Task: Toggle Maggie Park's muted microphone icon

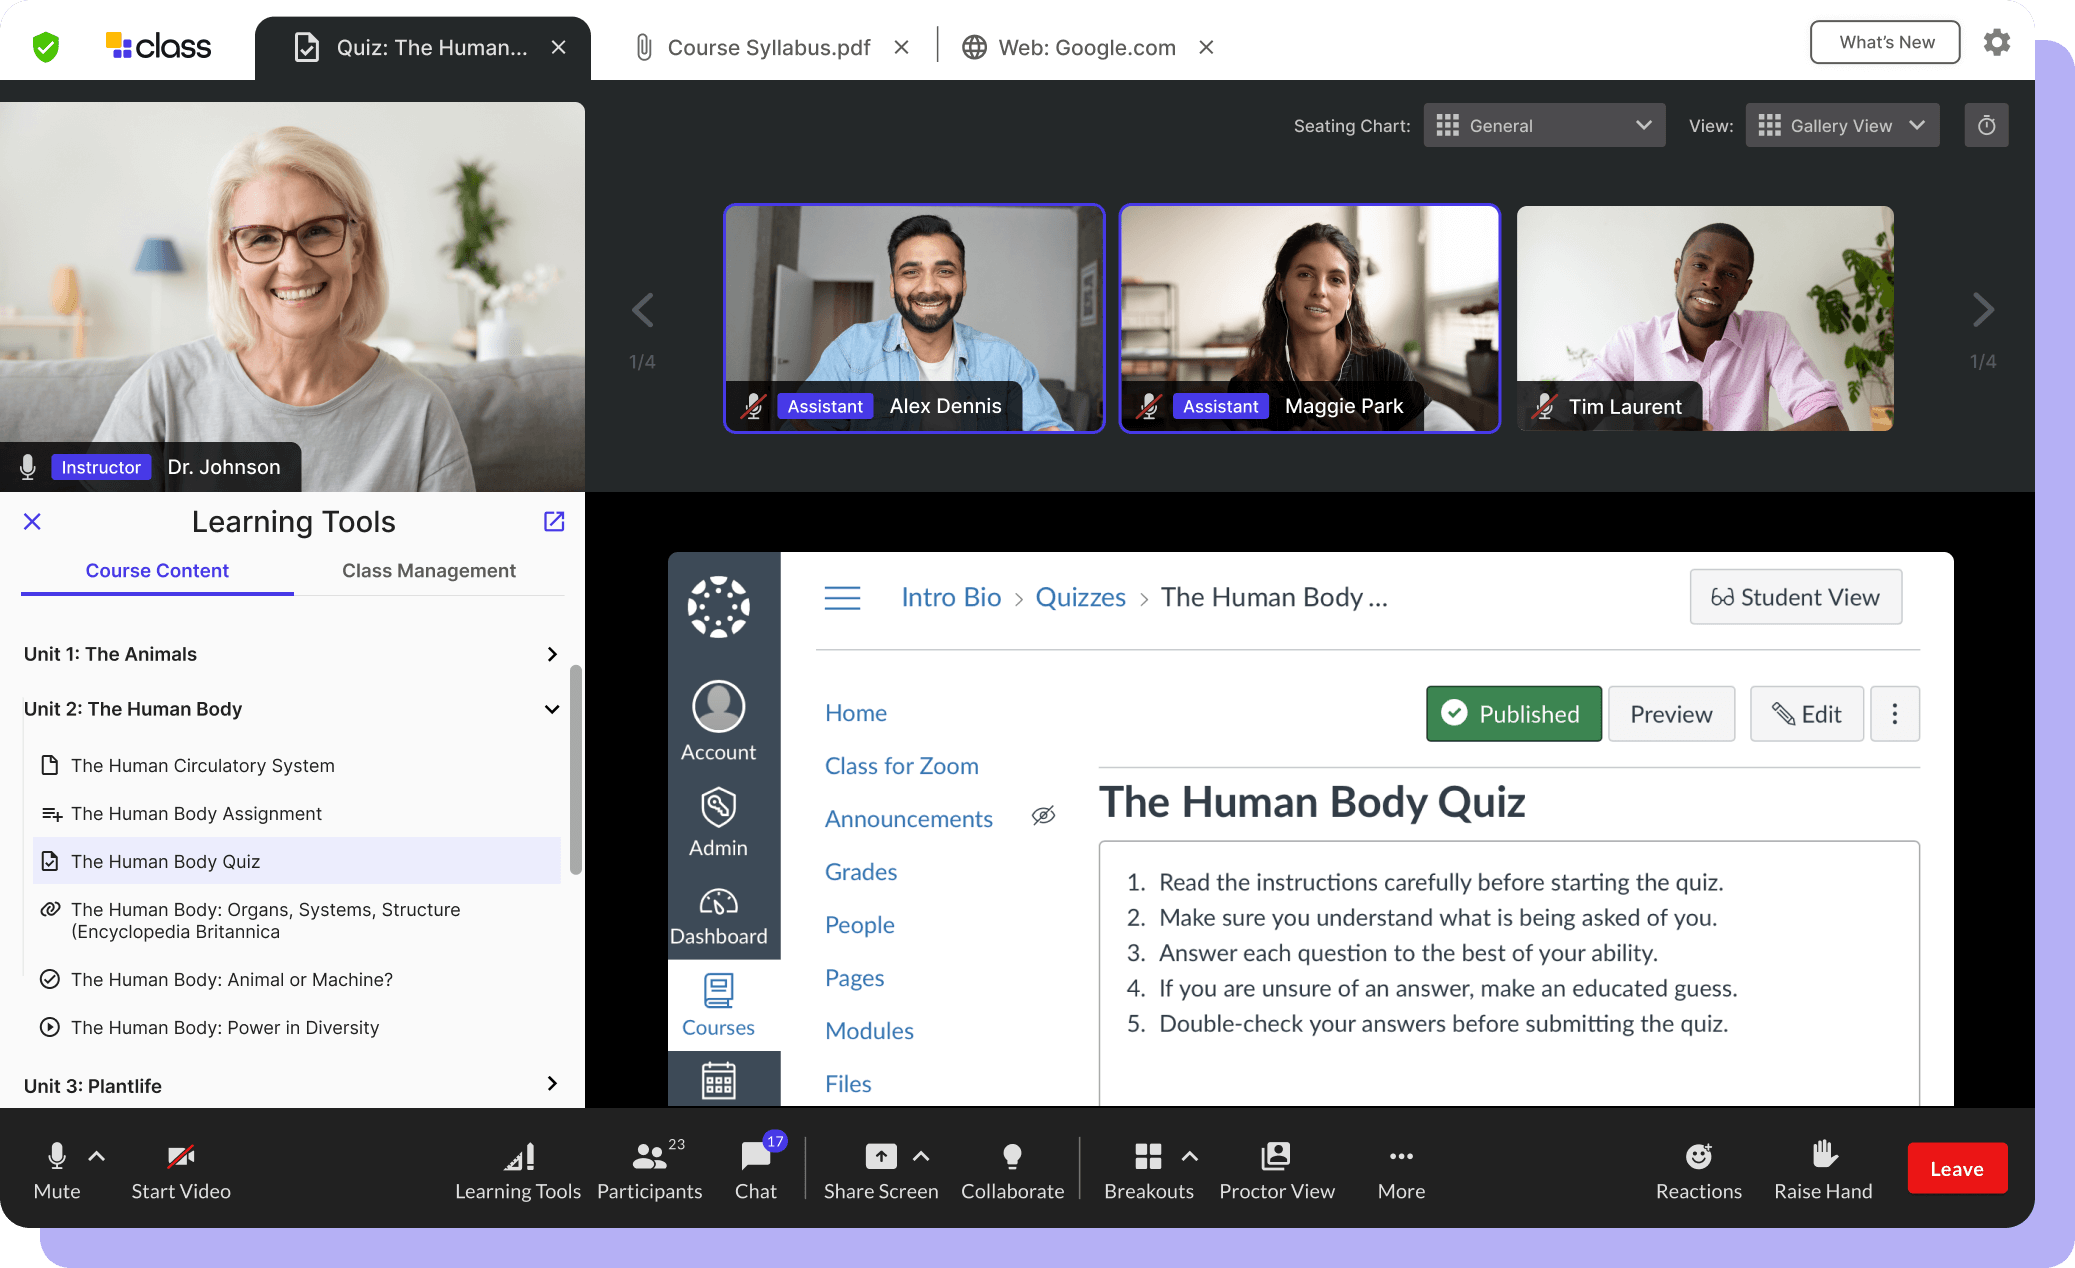Action: pyautogui.click(x=1149, y=406)
